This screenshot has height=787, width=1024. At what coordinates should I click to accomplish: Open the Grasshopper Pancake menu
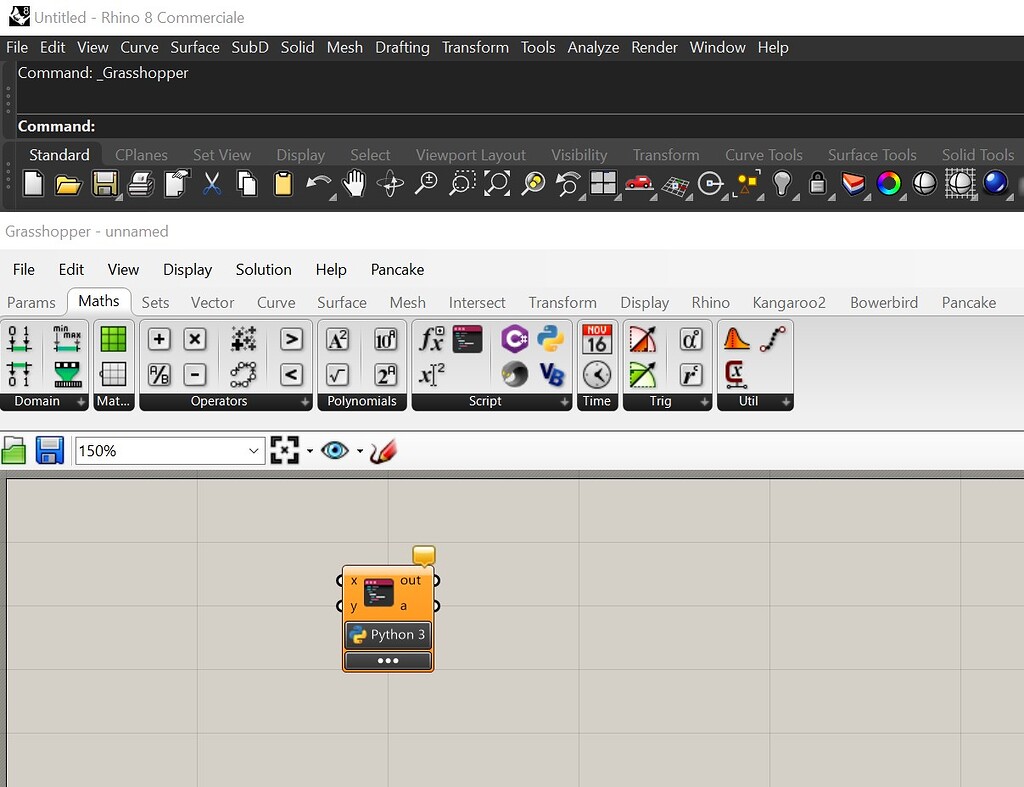[x=397, y=270]
